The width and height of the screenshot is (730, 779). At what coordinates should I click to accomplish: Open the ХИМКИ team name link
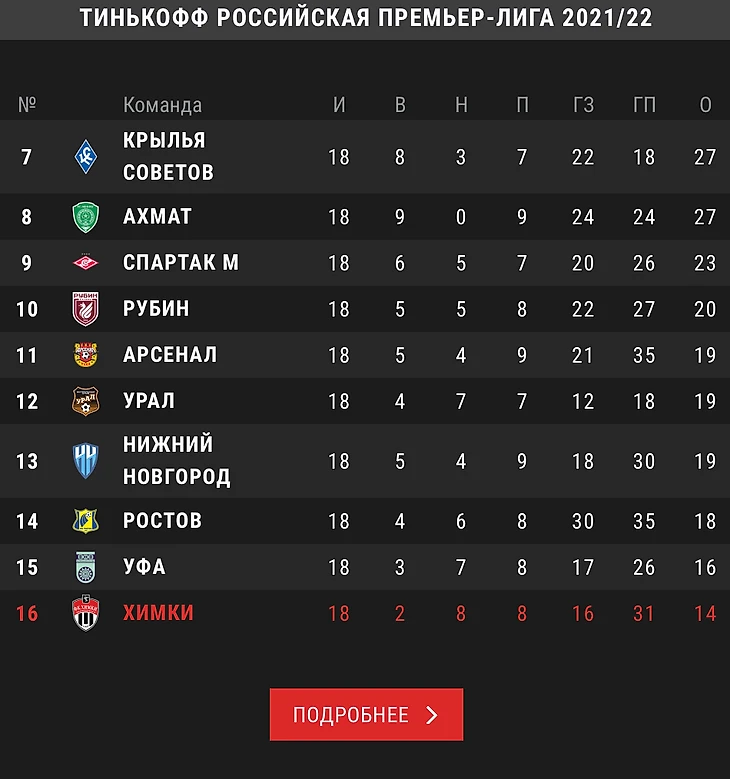(158, 613)
